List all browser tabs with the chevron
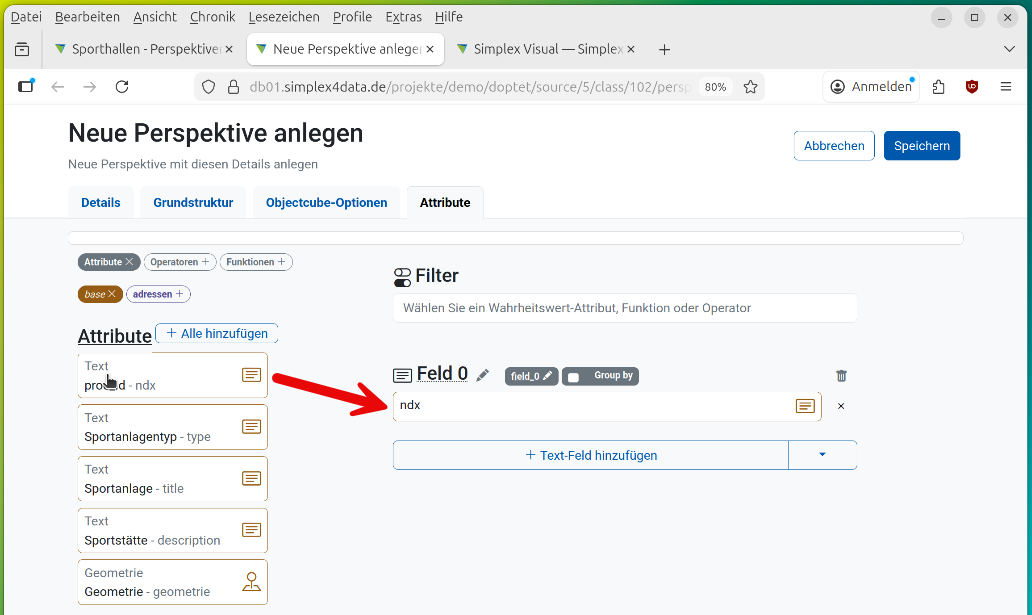The width and height of the screenshot is (1032, 615). point(1008,49)
